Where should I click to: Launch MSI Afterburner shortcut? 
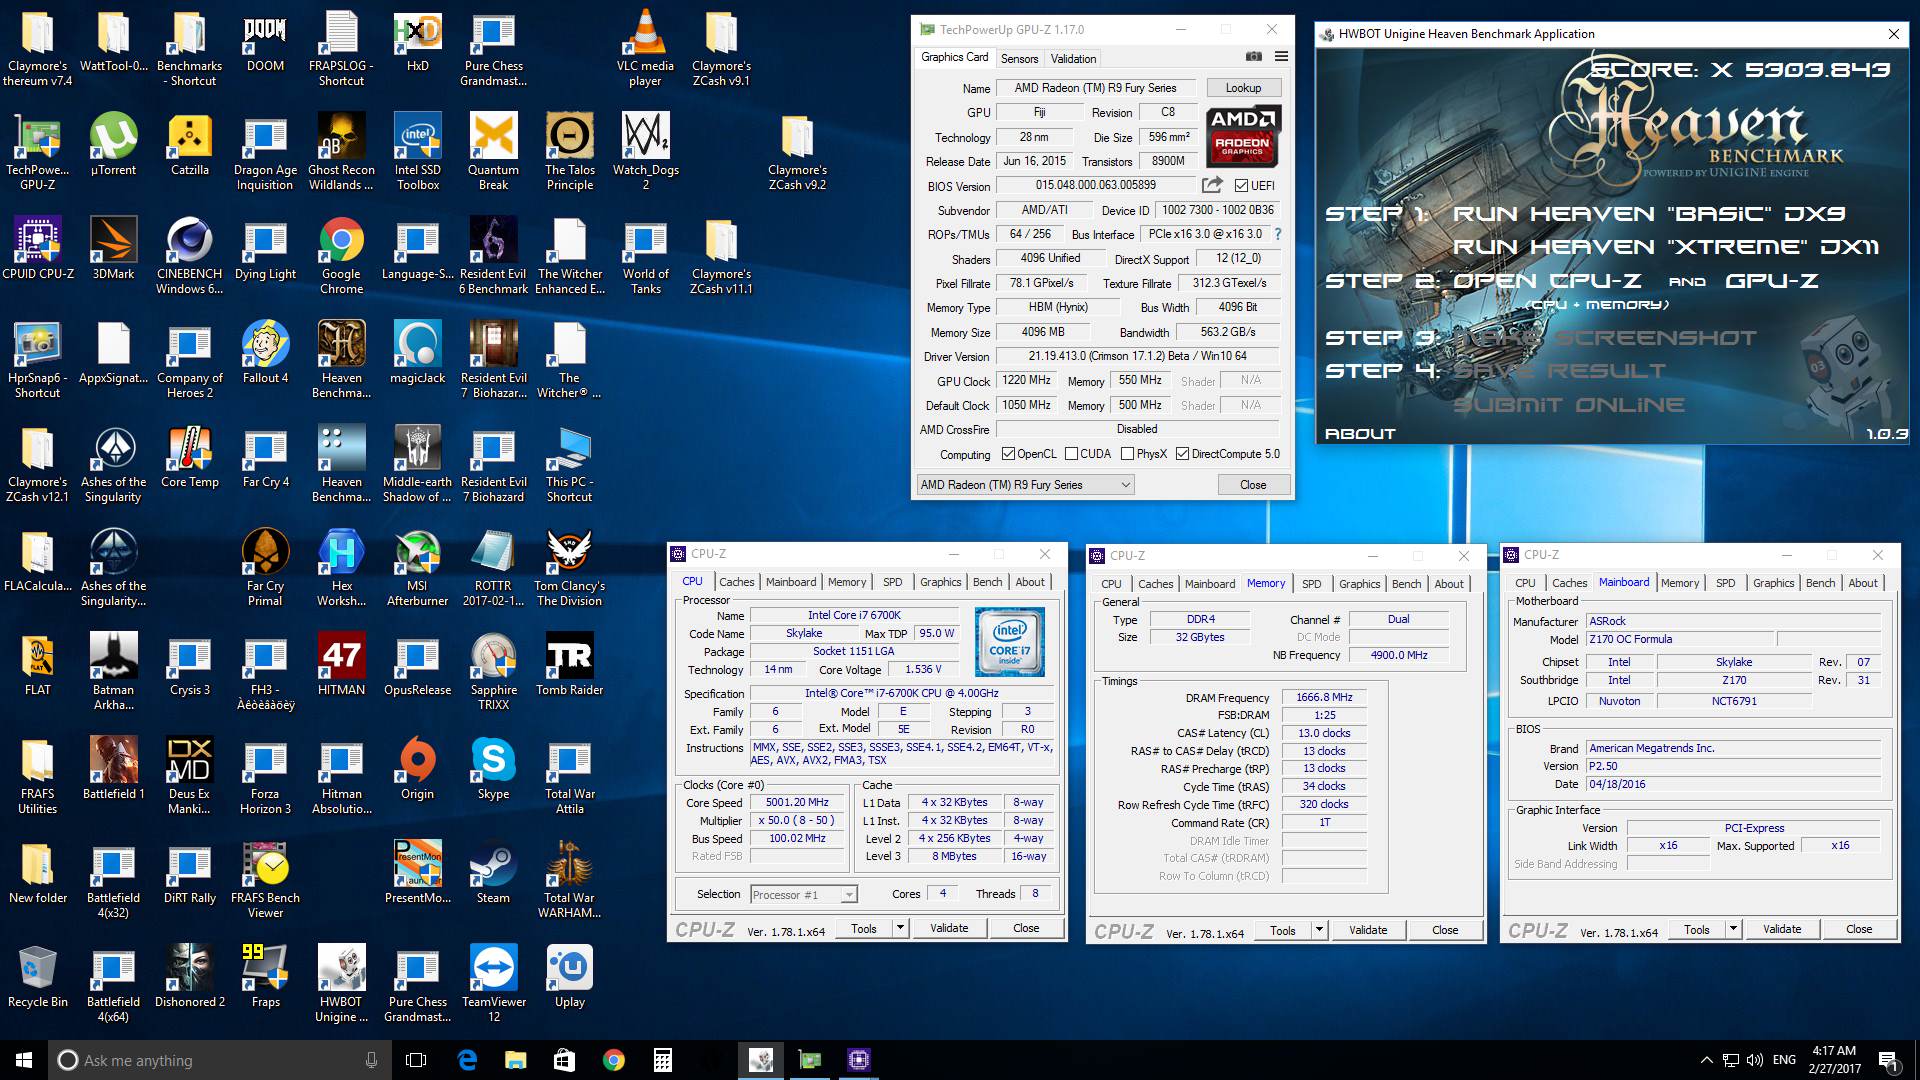tap(417, 568)
